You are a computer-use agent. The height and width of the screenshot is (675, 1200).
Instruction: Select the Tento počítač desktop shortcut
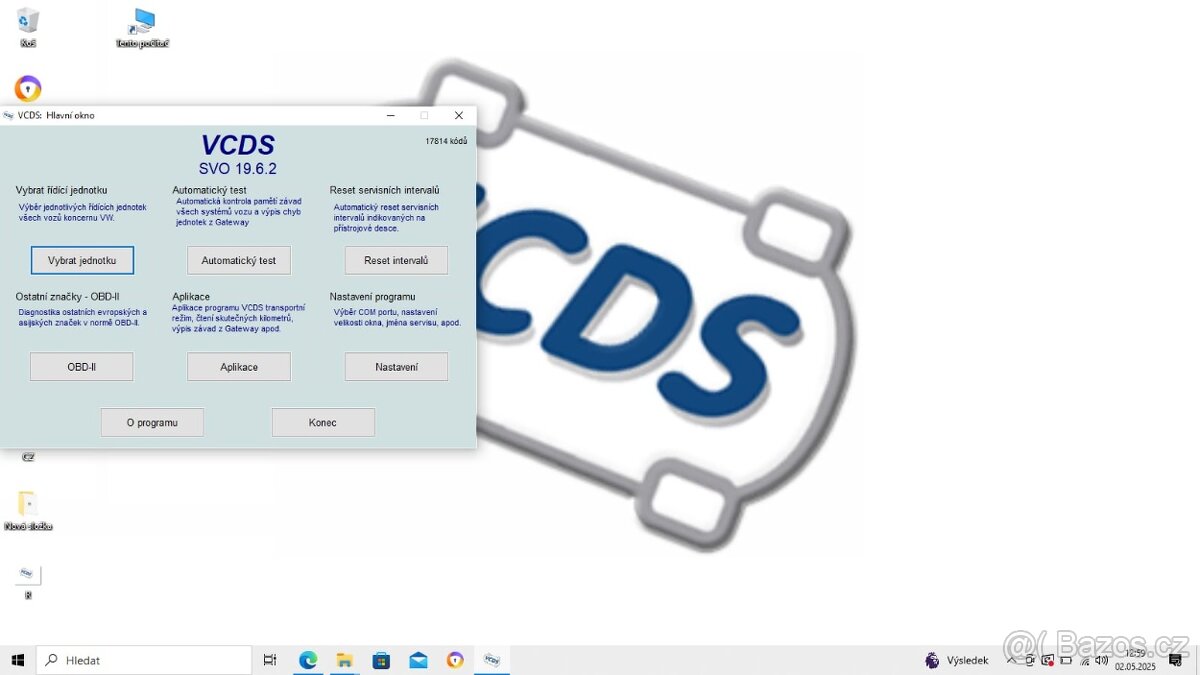pyautogui.click(x=142, y=27)
